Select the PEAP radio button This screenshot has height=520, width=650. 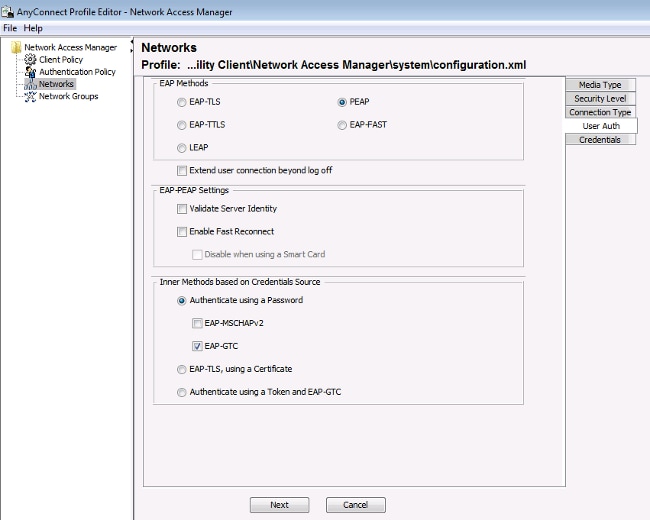coord(342,102)
